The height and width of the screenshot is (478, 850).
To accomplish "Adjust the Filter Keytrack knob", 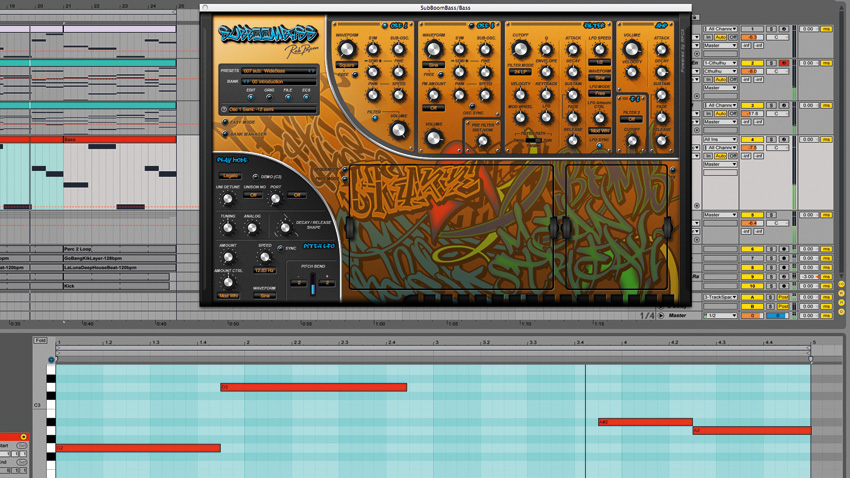I will tap(546, 95).
